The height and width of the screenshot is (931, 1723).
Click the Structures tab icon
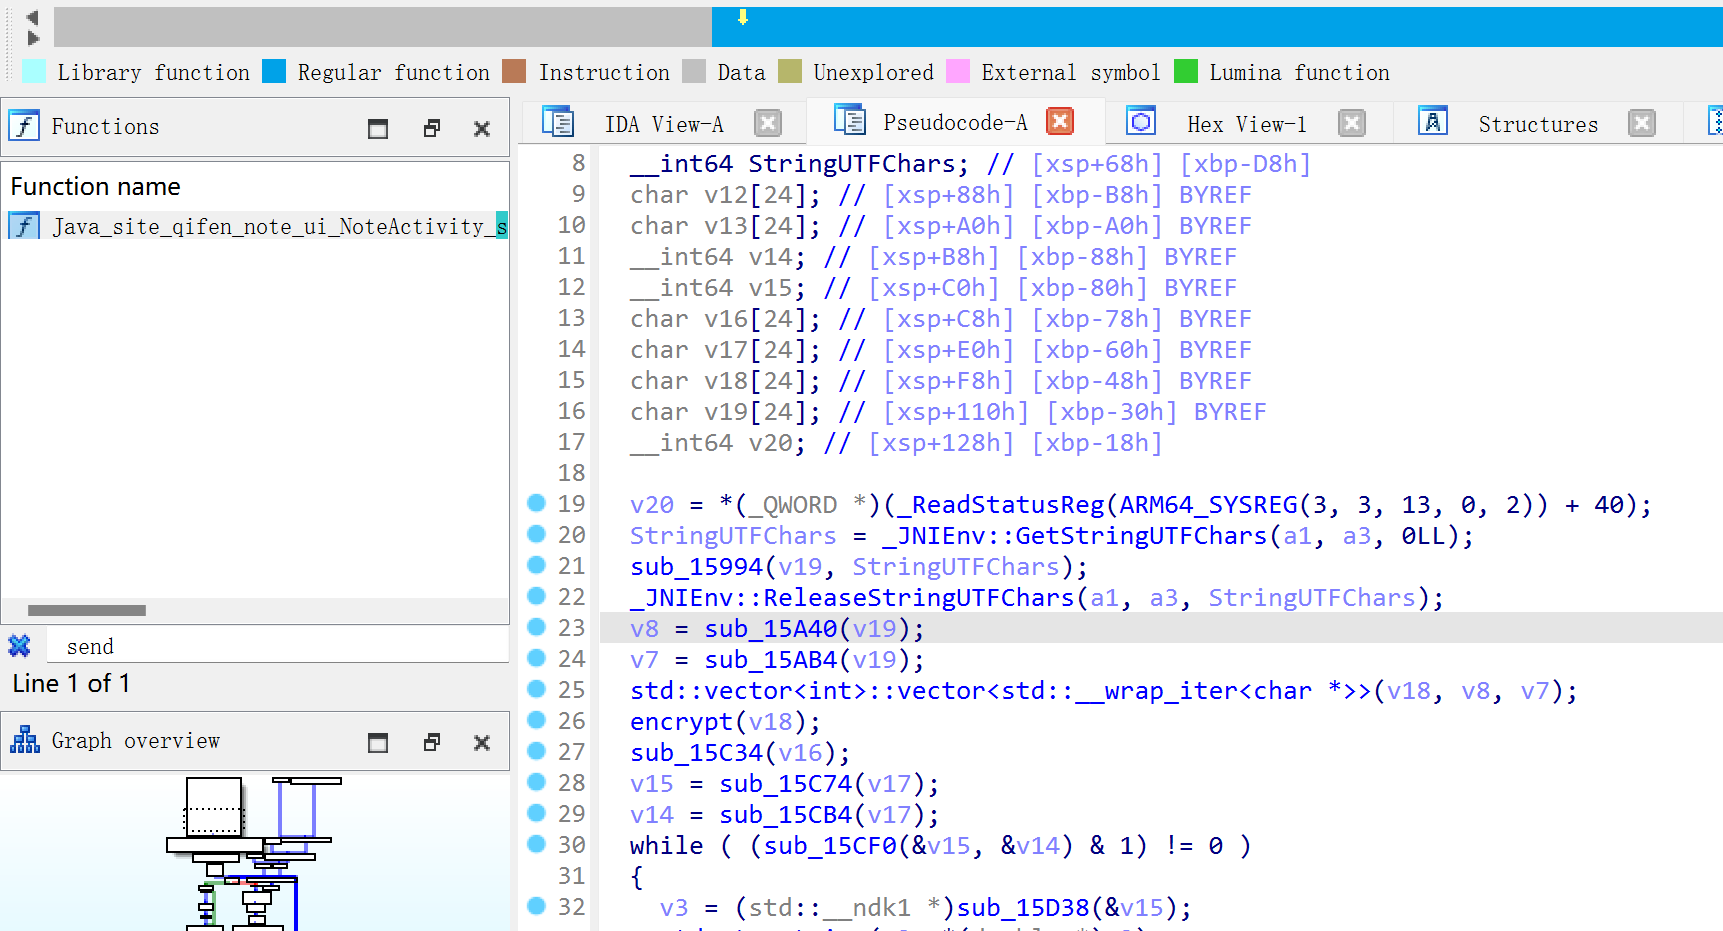[x=1433, y=121]
